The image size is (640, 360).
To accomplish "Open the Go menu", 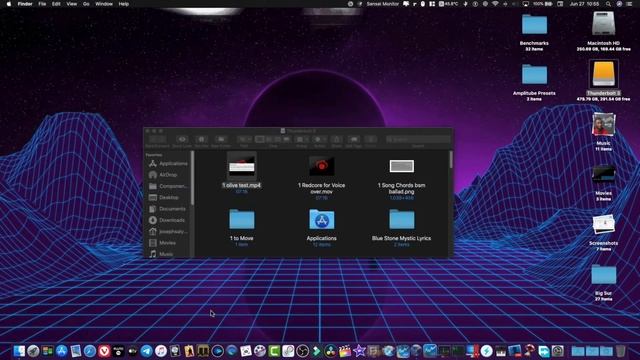I will point(86,4).
